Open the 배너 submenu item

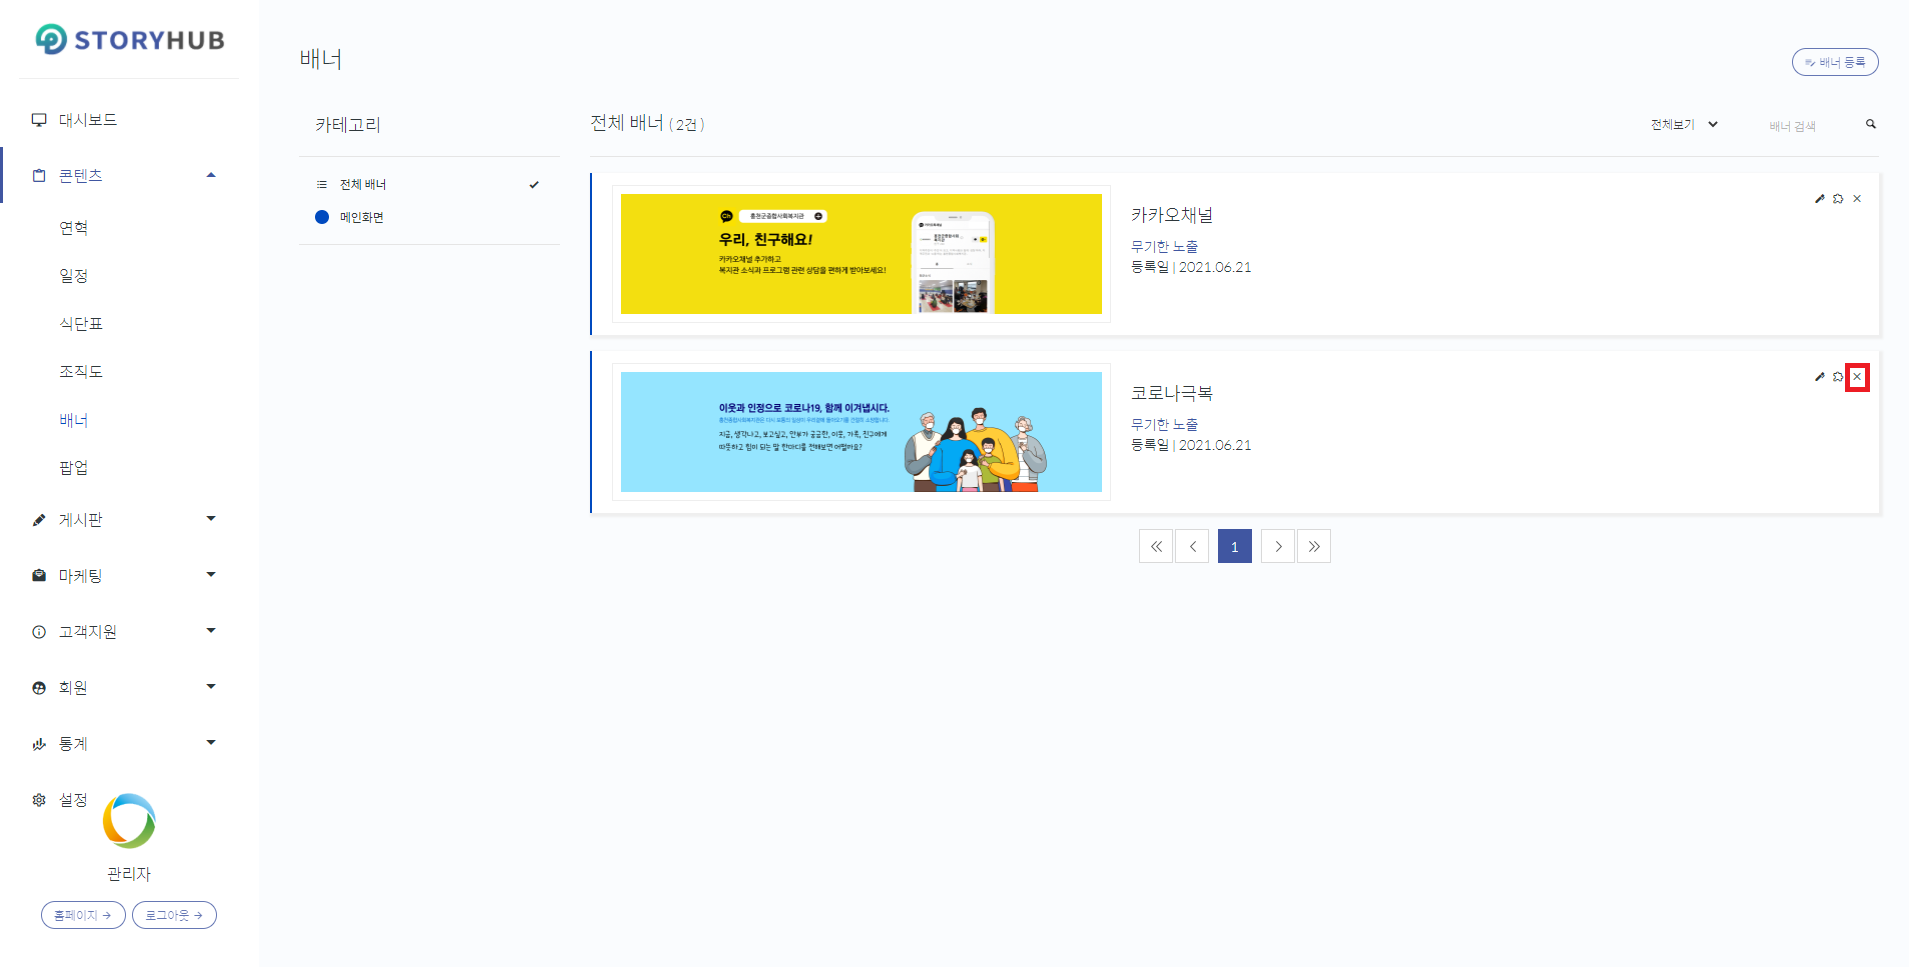(74, 420)
